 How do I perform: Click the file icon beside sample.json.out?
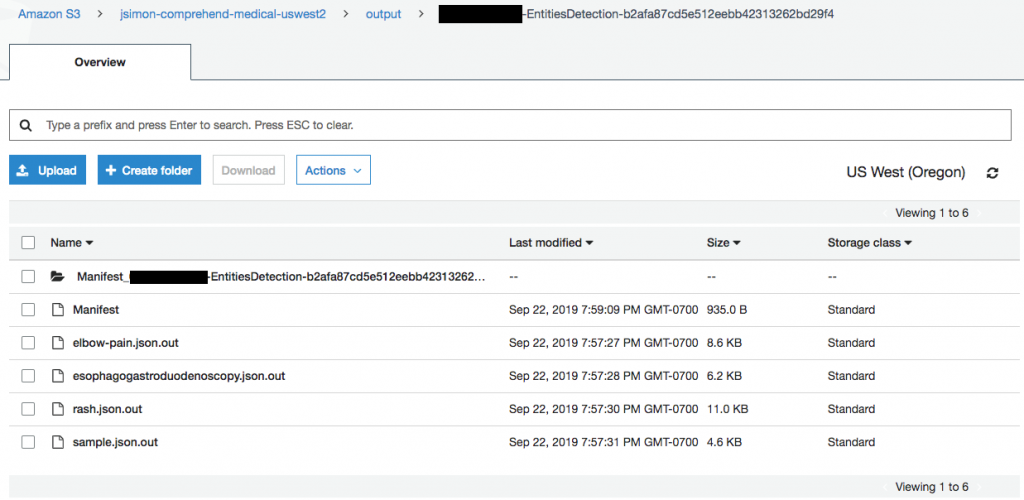tap(58, 443)
